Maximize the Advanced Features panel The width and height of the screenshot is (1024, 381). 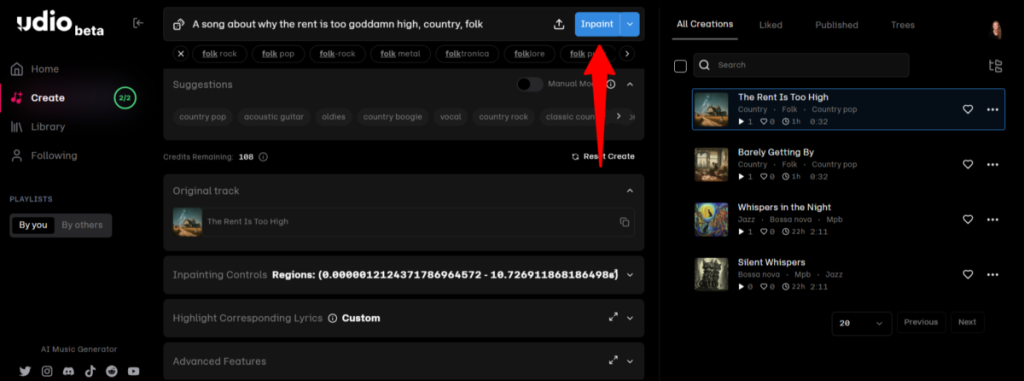613,360
